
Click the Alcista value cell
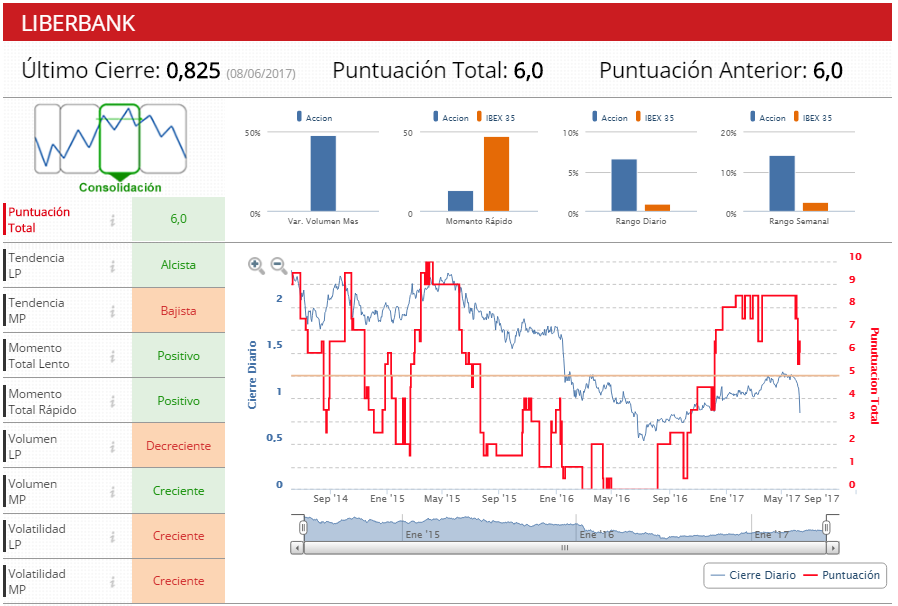(x=178, y=265)
